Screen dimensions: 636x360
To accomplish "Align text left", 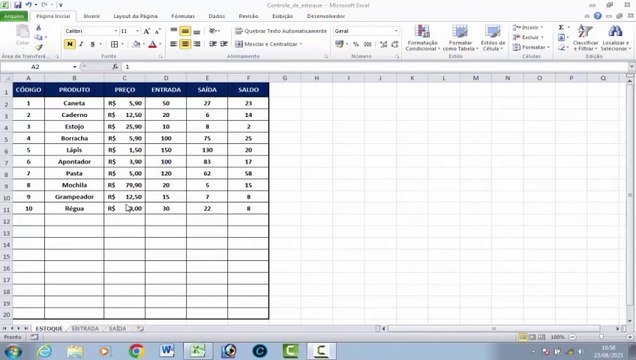I will [174, 44].
